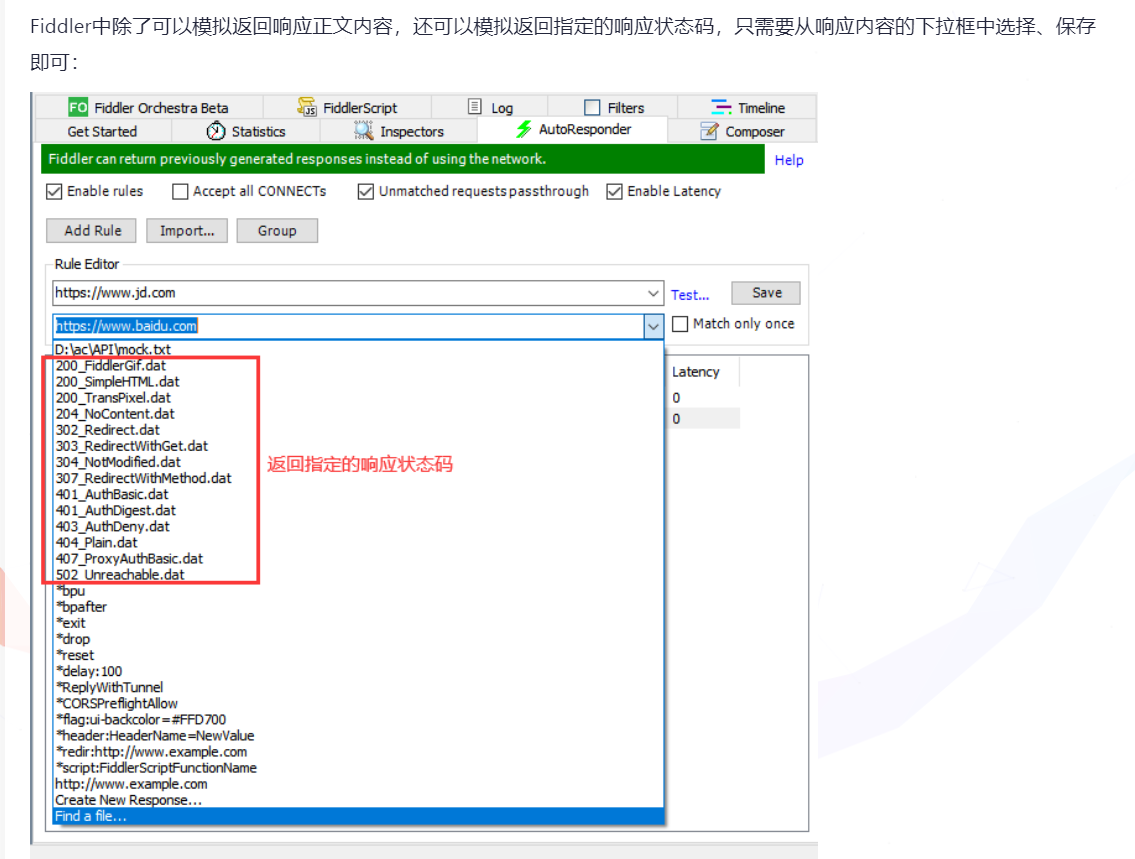1135x859 pixels.
Task: Check Accept all CONNECTs
Action: coord(180,192)
